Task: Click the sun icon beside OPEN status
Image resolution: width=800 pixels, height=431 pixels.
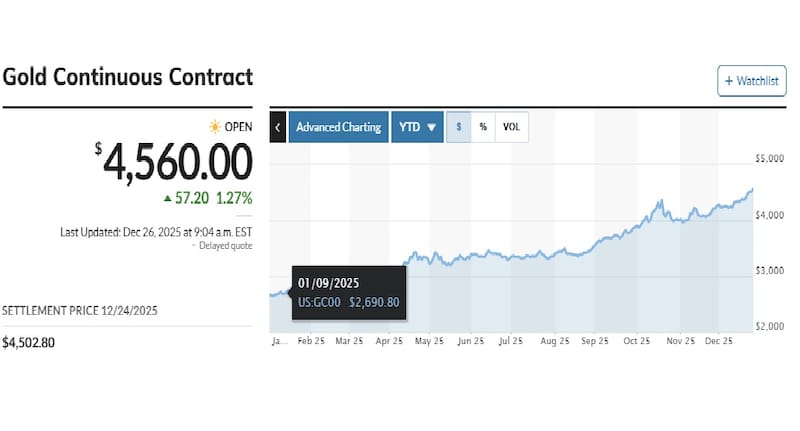Action: 214,127
